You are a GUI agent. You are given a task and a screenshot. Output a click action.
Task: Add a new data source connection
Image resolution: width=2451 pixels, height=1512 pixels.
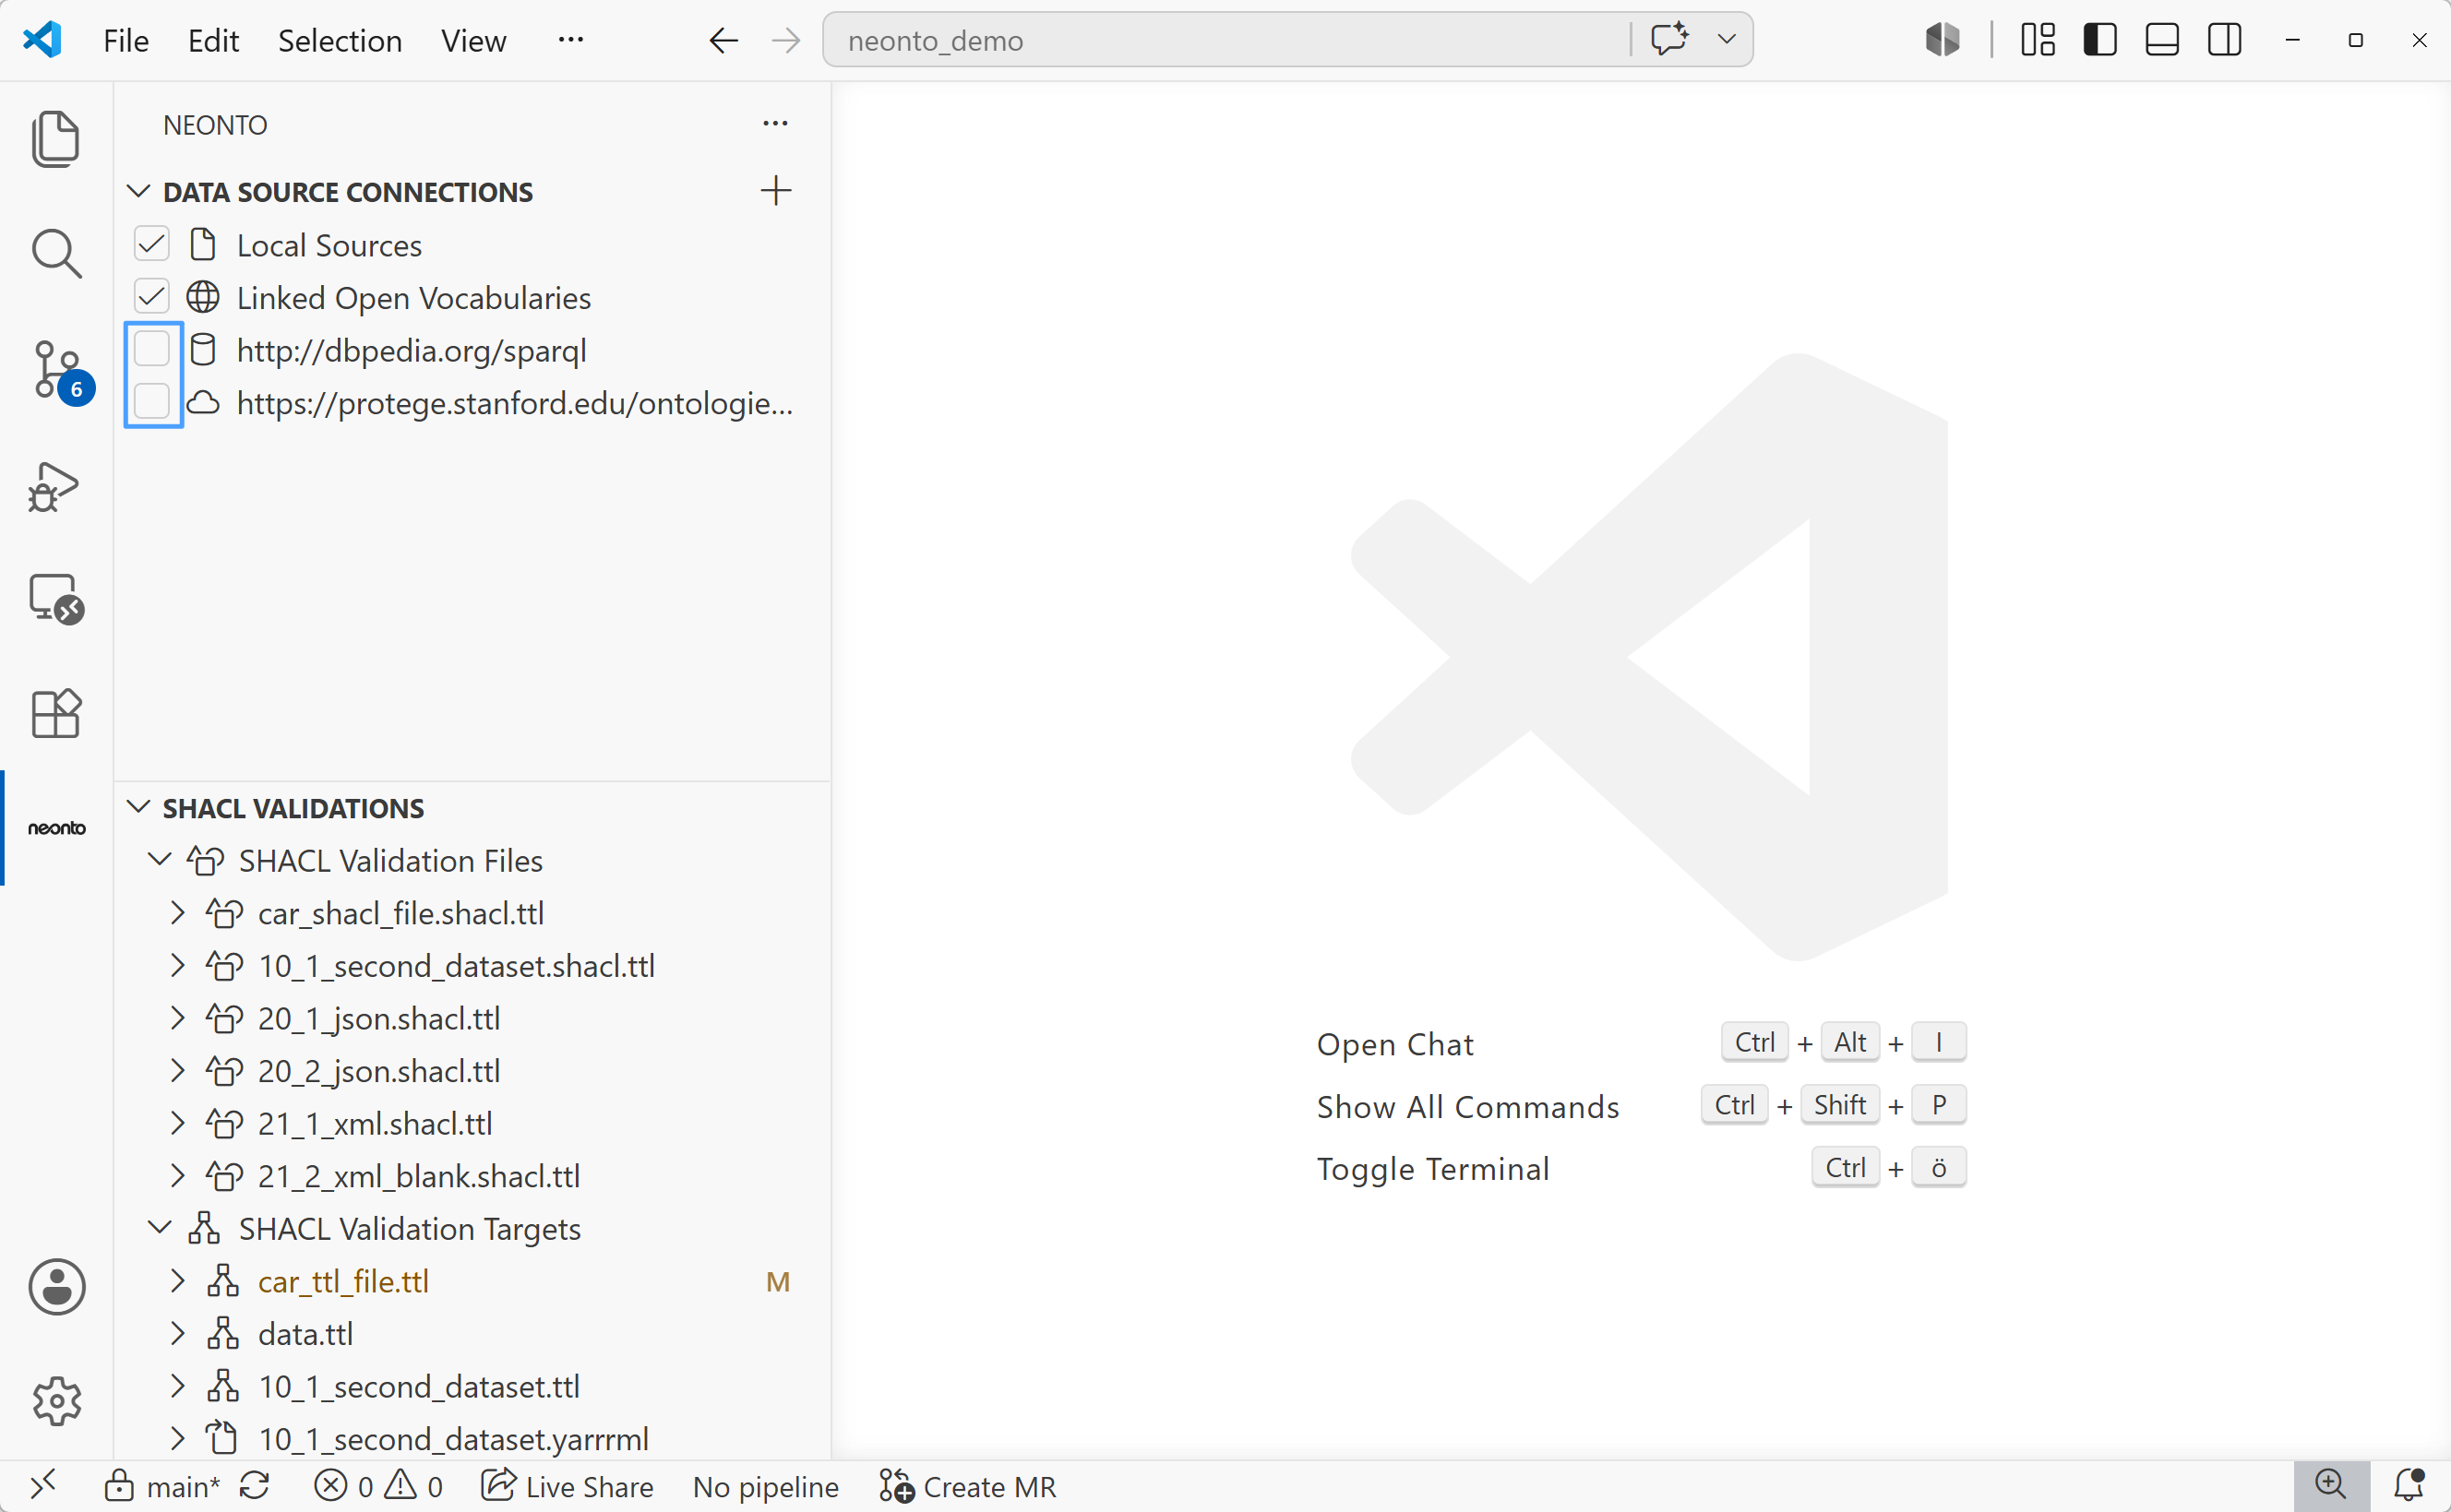click(x=775, y=191)
